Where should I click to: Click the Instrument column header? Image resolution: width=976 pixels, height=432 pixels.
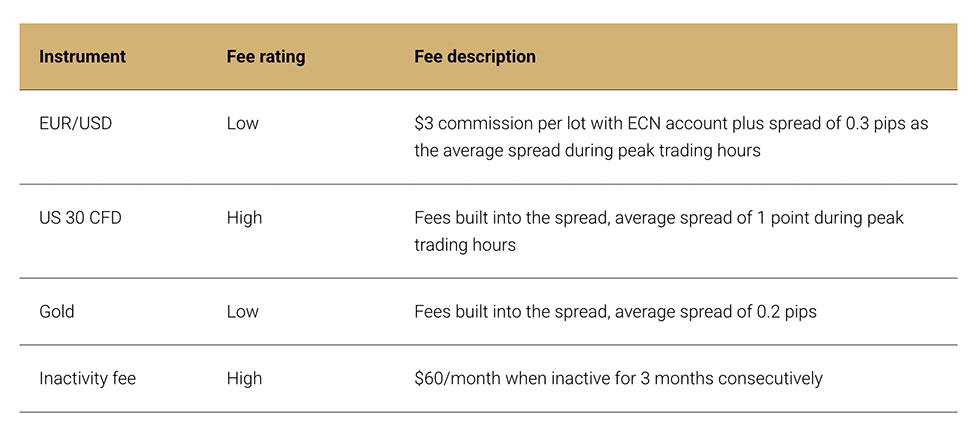pyautogui.click(x=82, y=56)
